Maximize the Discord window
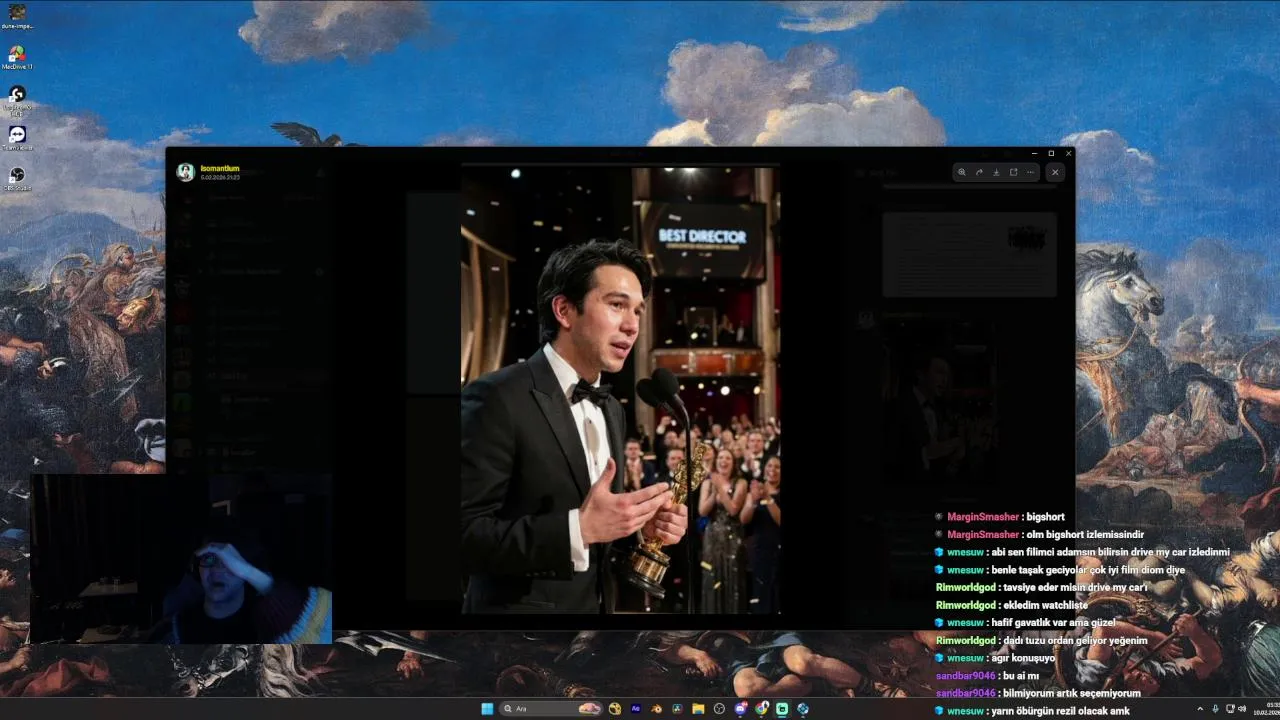This screenshot has height=720, width=1280. tap(1051, 153)
